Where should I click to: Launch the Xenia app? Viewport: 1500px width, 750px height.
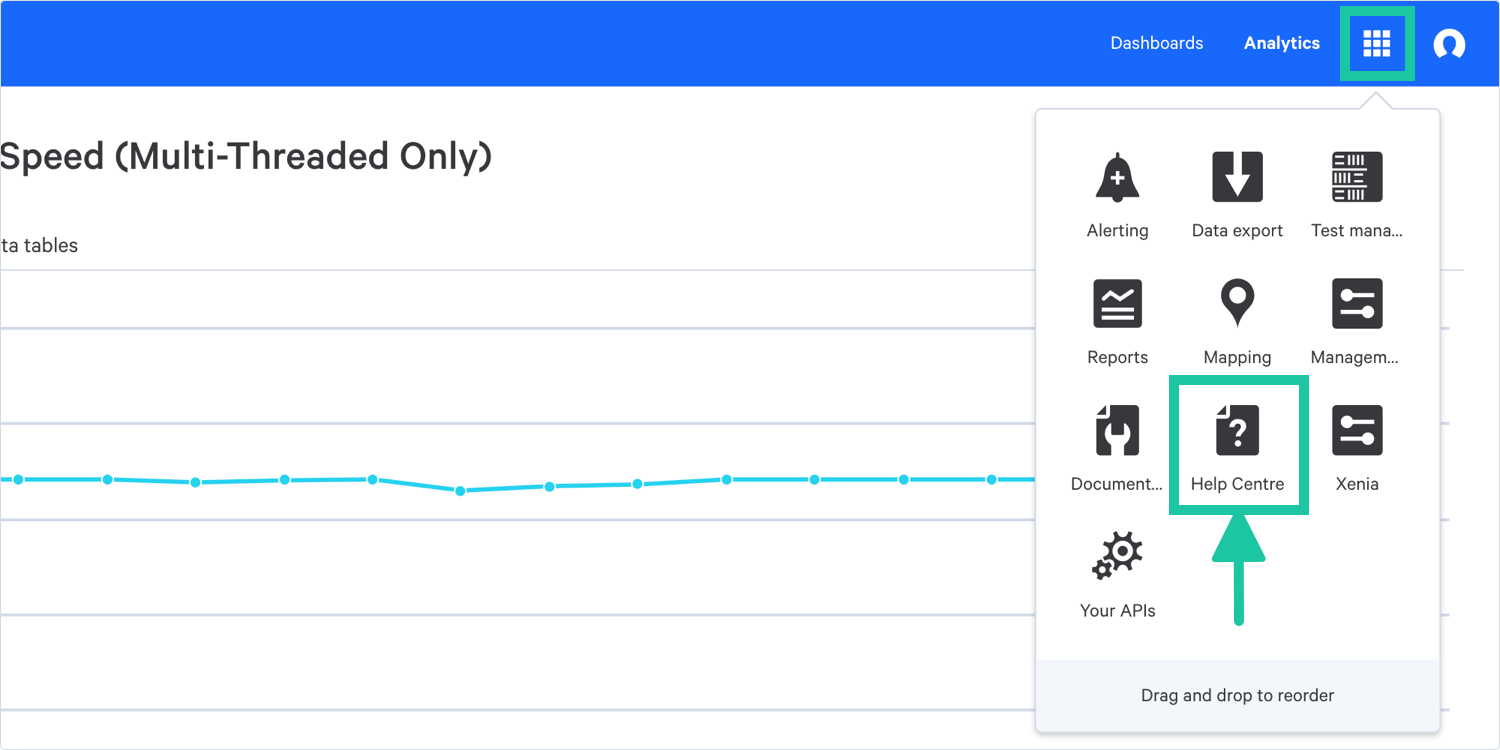(1357, 431)
